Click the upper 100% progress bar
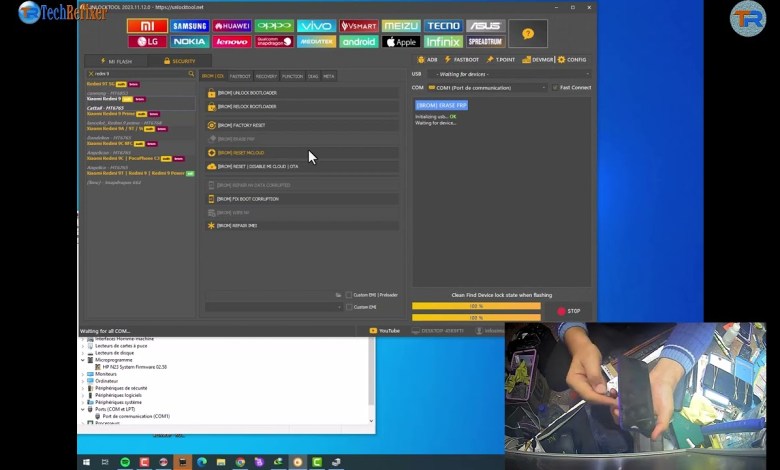780x470 pixels. point(476,306)
